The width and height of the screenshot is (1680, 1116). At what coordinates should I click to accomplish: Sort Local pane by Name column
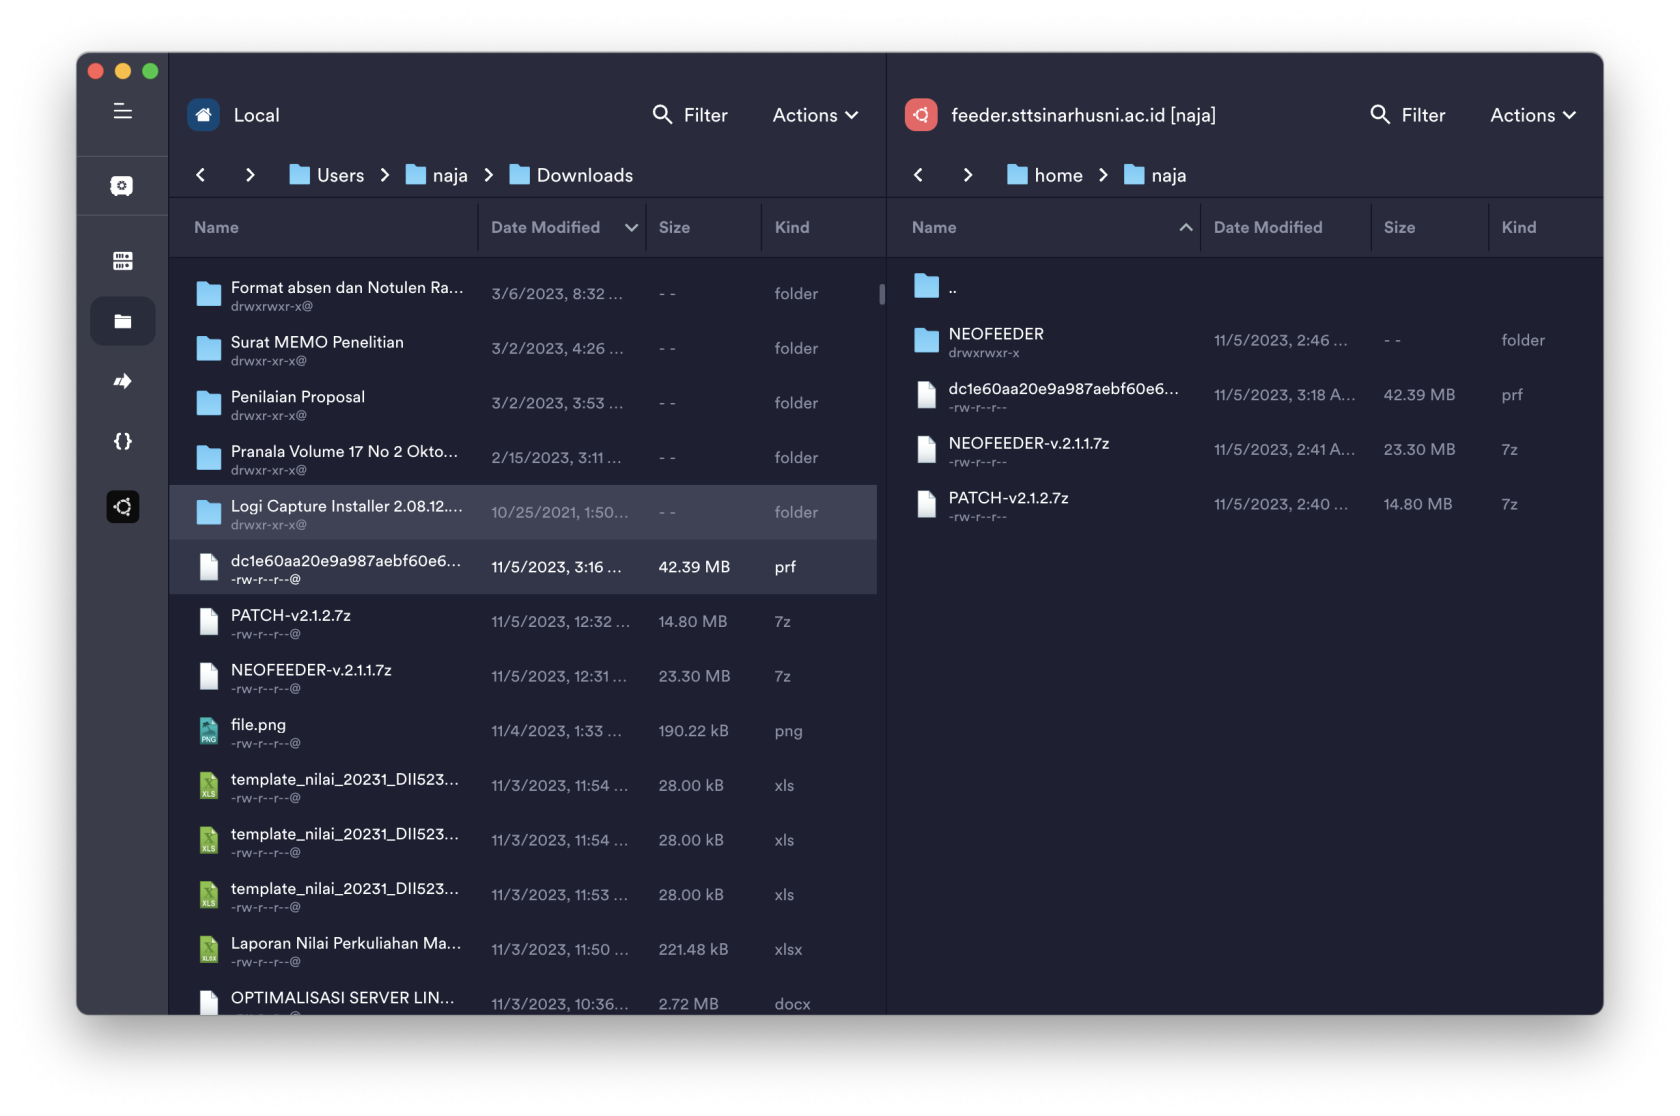point(216,228)
